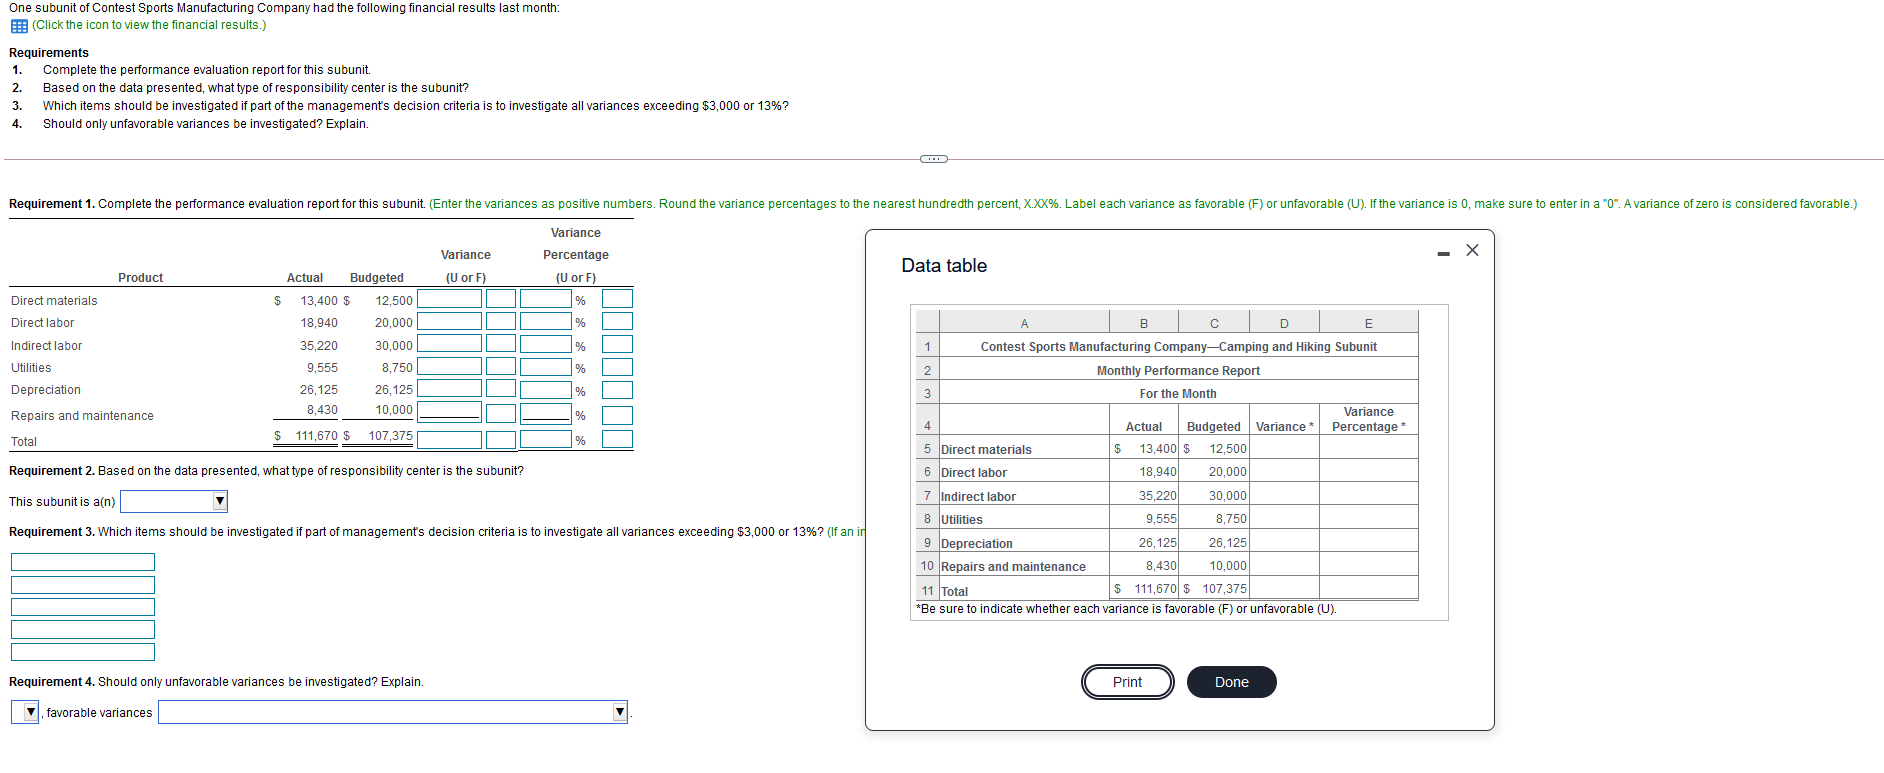The width and height of the screenshot is (1884, 773).
Task: Click 'Requirement 4.' heading text
Action: [52, 682]
